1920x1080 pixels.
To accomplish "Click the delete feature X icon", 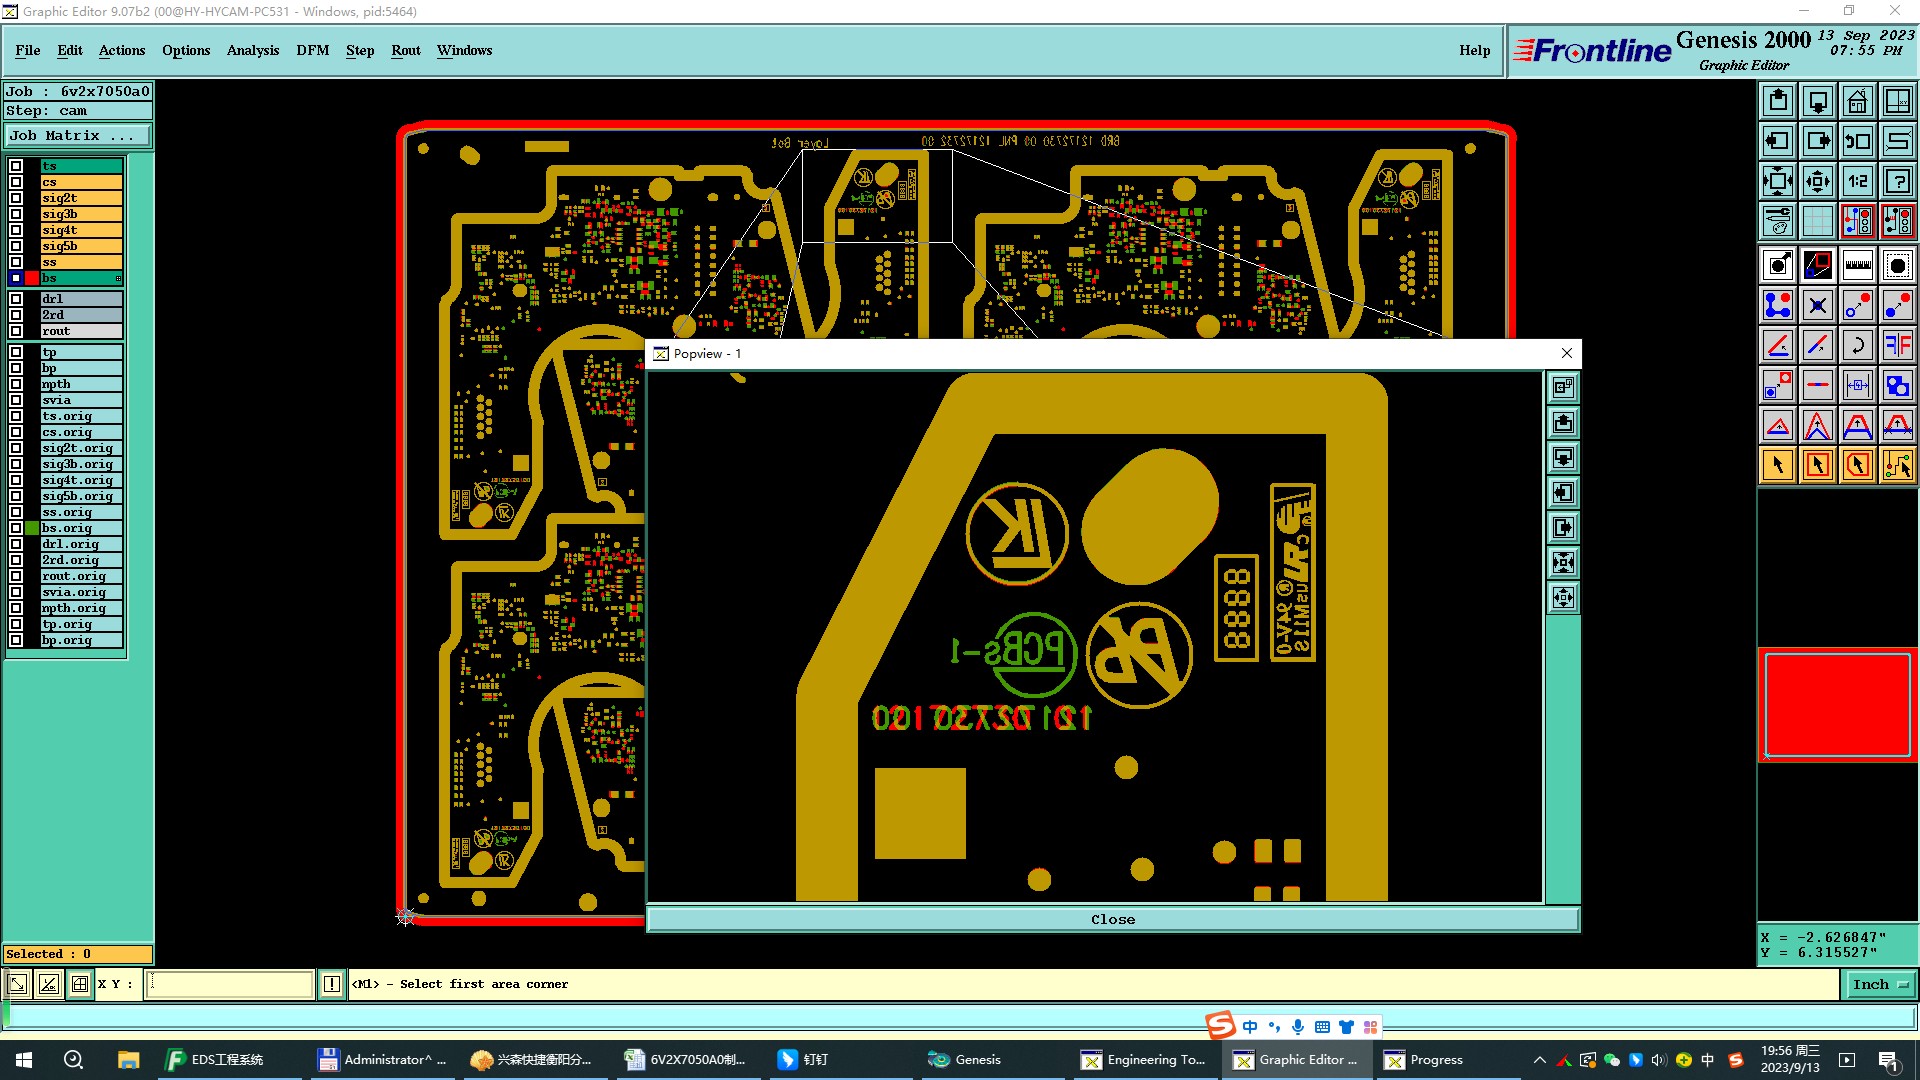I will (1817, 305).
